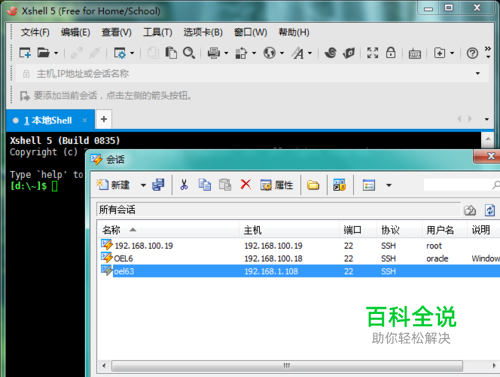Delete session with the red X icon
This screenshot has height=377, width=500.
tap(246, 184)
